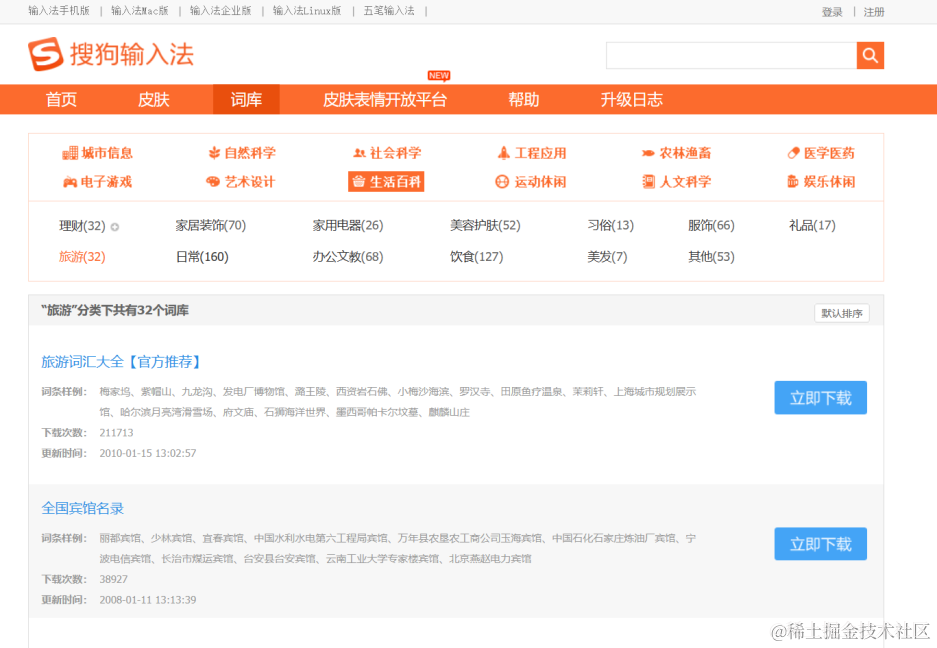
Task: Select the 日常(160) subcategory
Action: tap(202, 256)
